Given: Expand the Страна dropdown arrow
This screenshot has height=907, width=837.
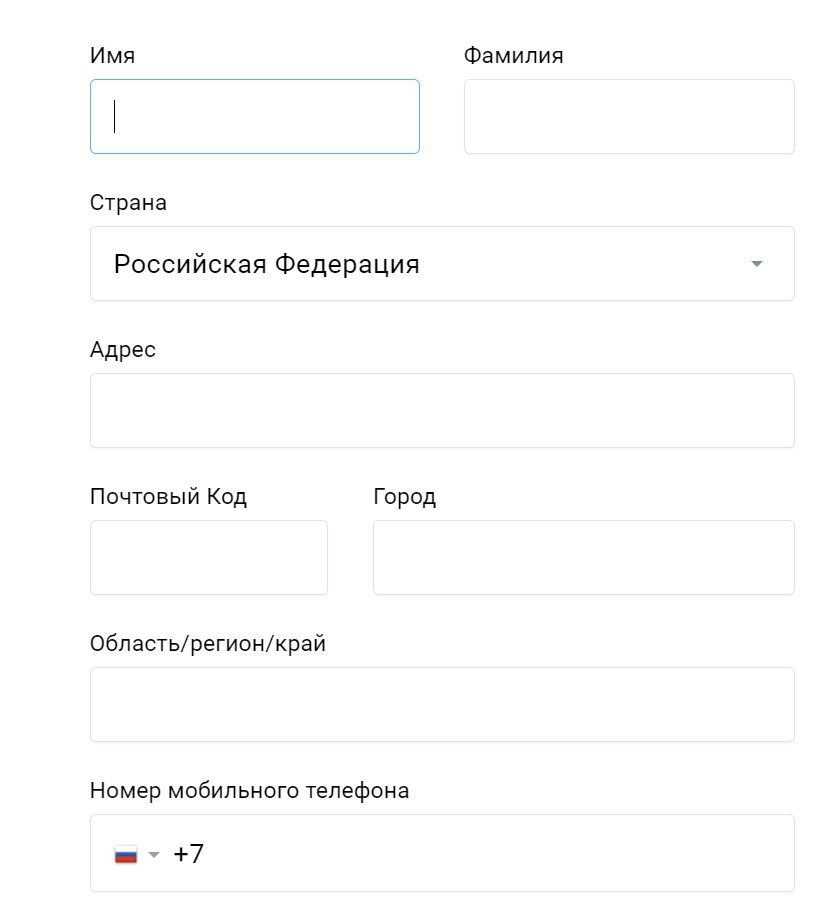Looking at the screenshot, I should tap(757, 264).
